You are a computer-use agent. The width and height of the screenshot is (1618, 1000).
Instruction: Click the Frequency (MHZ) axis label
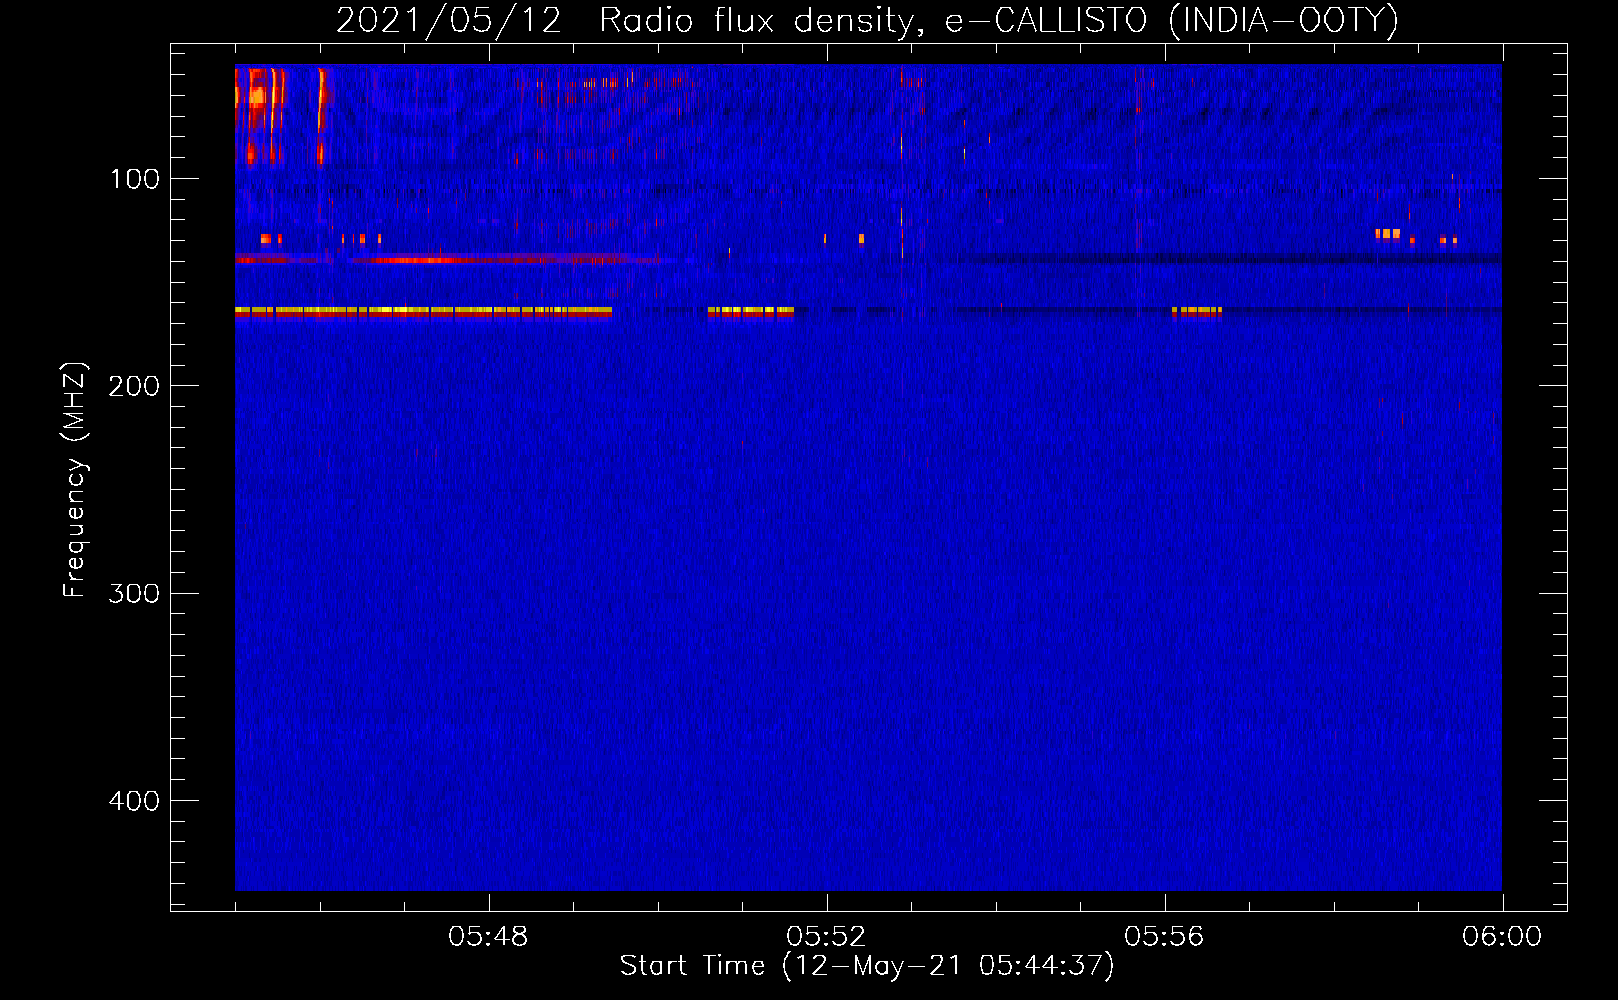[x=75, y=480]
